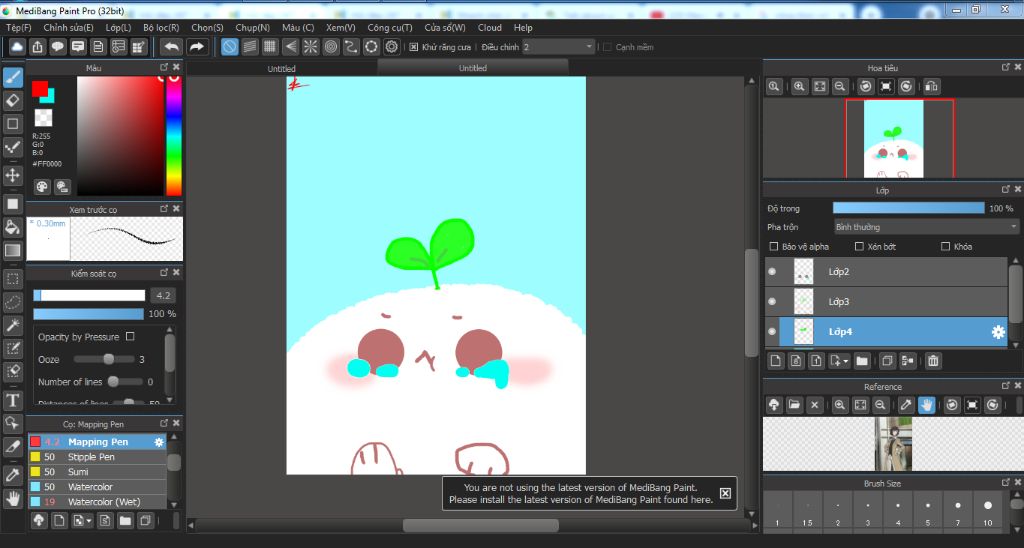
Task: Toggle Khử răng cưa anti-aliasing checkbox
Action: click(413, 47)
